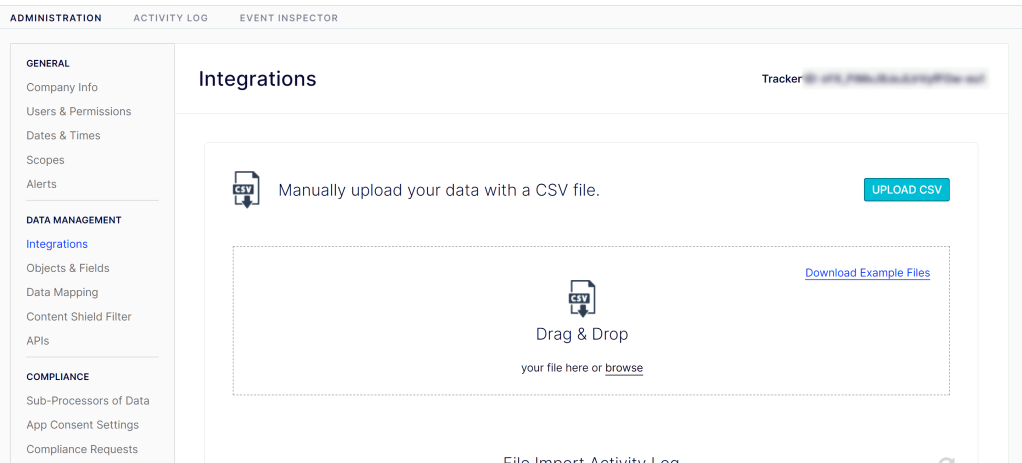1022x463 pixels.
Task: Switch to the Activity Log tab
Action: [x=171, y=18]
